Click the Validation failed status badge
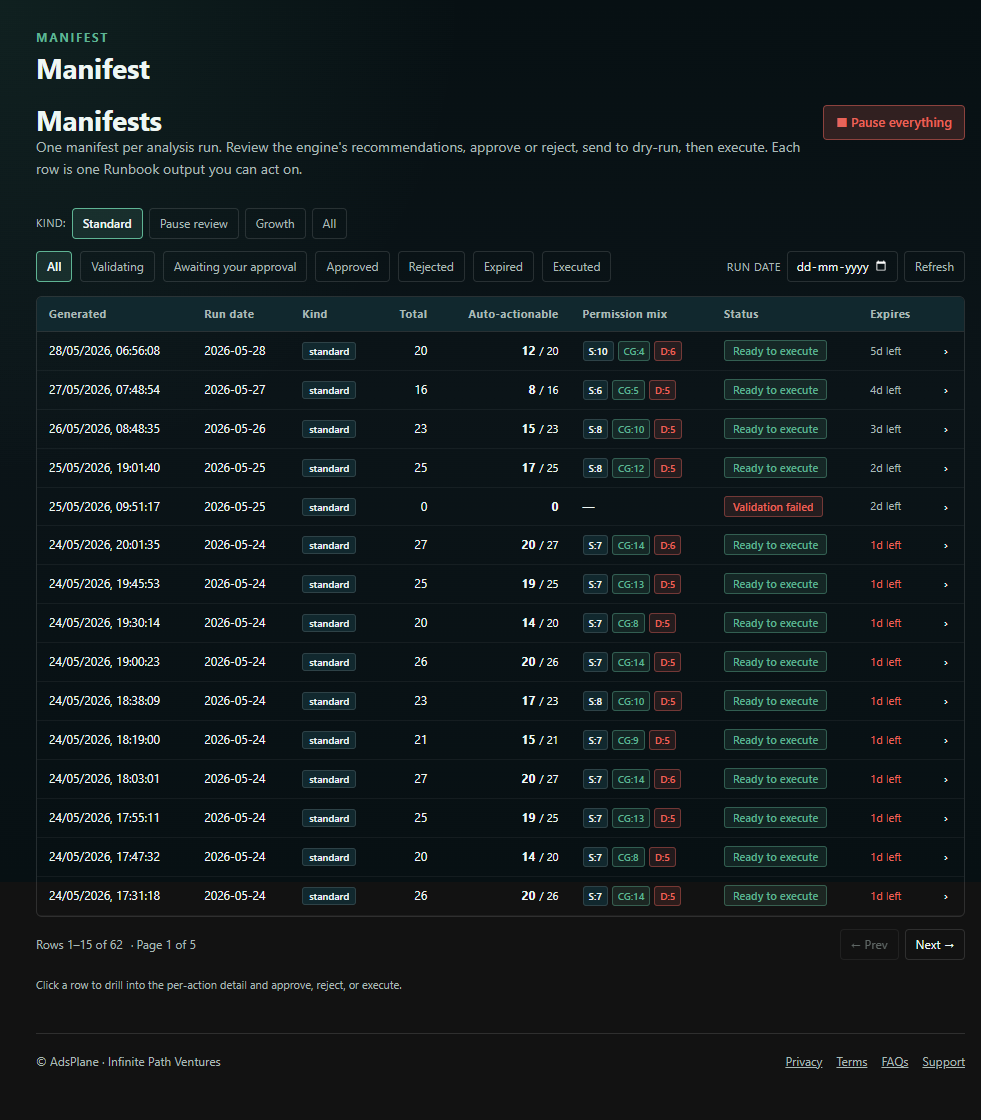981x1120 pixels. tap(773, 506)
